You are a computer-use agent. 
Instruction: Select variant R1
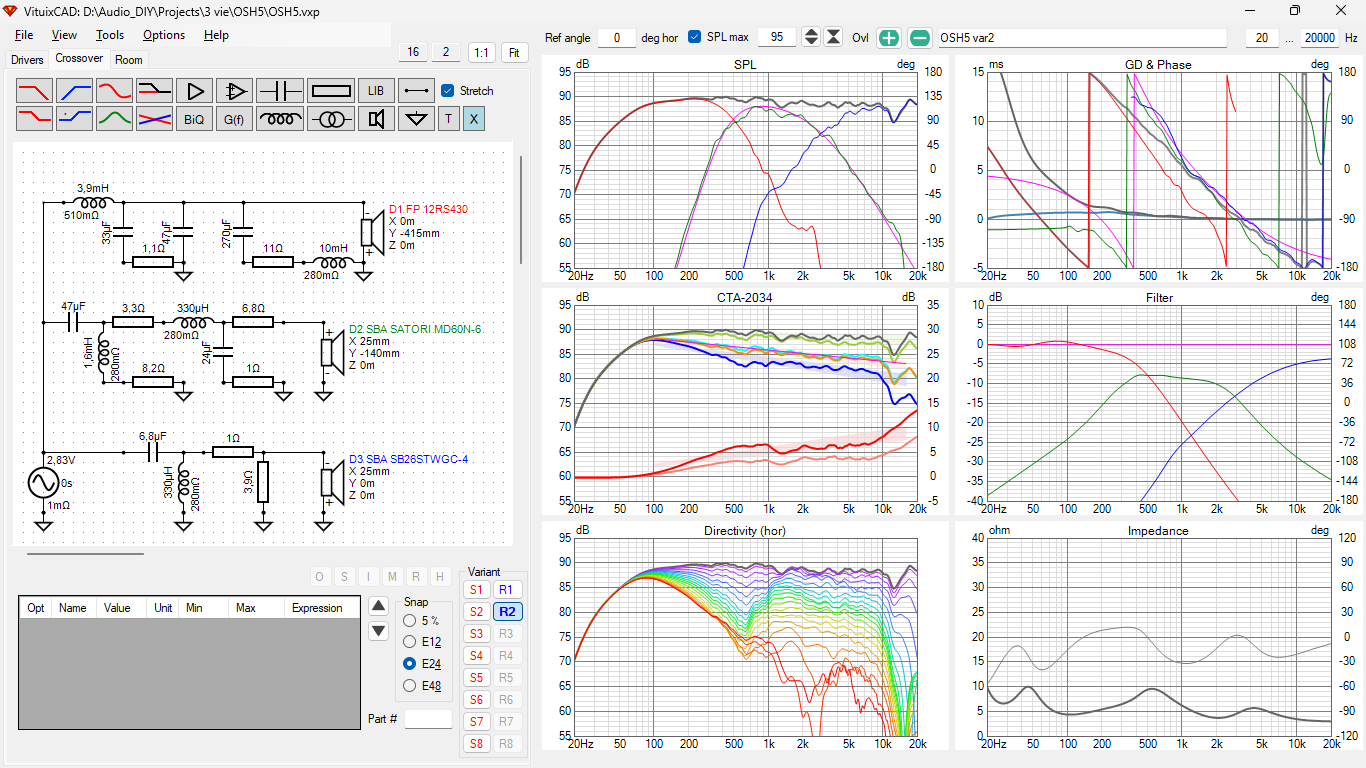(506, 590)
